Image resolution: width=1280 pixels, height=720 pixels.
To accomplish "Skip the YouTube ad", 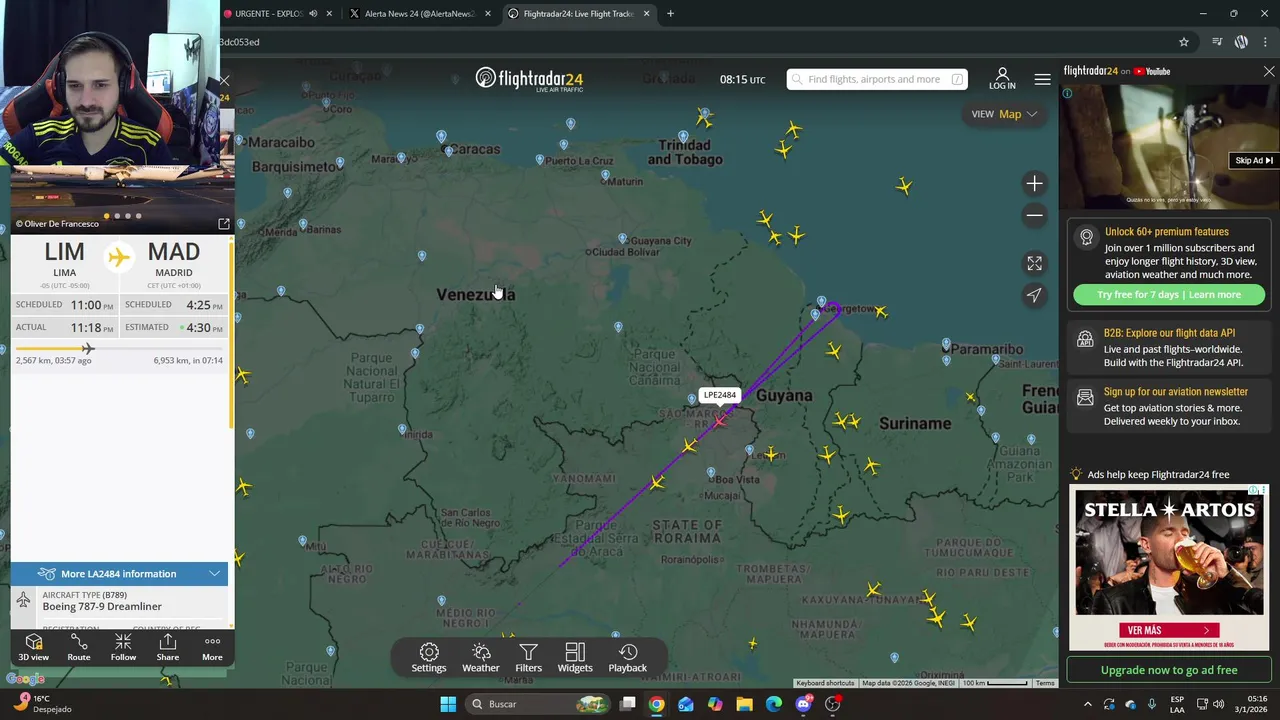I will click(1253, 161).
